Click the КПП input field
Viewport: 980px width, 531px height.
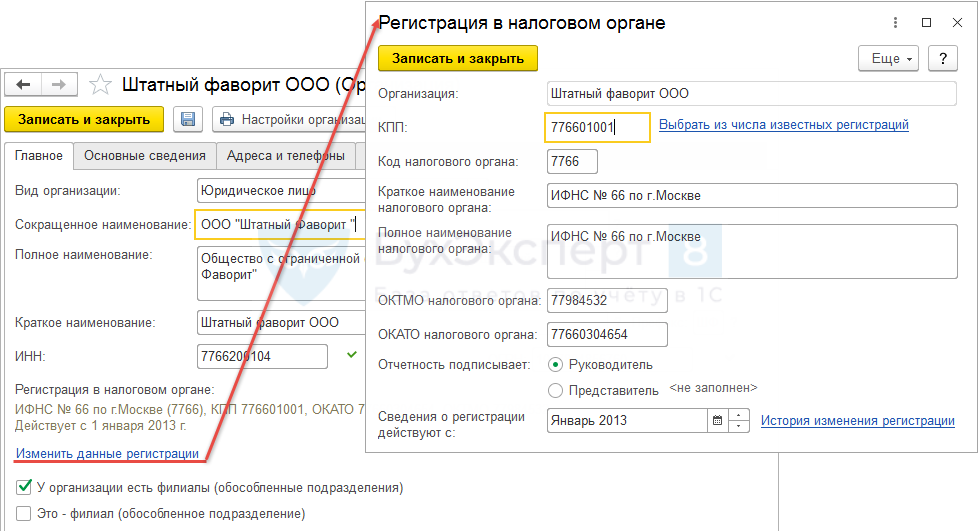pos(597,127)
